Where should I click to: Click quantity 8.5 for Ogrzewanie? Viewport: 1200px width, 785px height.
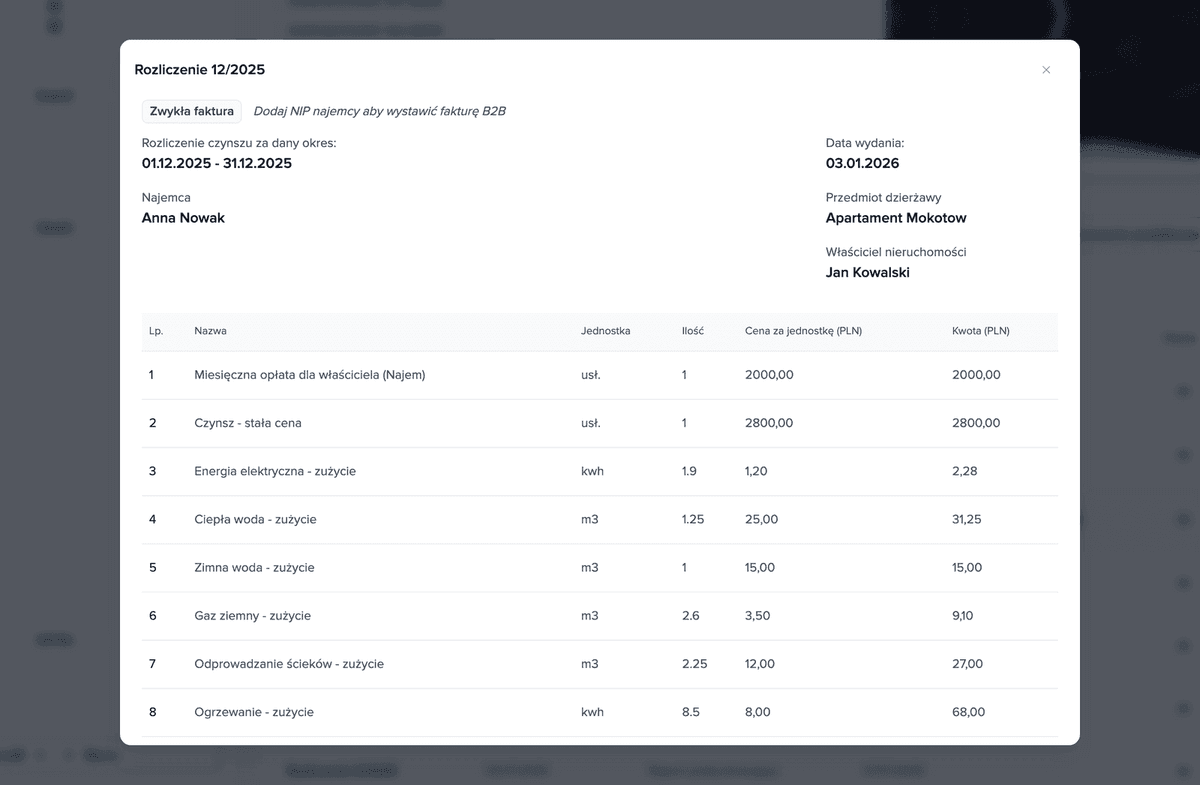point(691,712)
